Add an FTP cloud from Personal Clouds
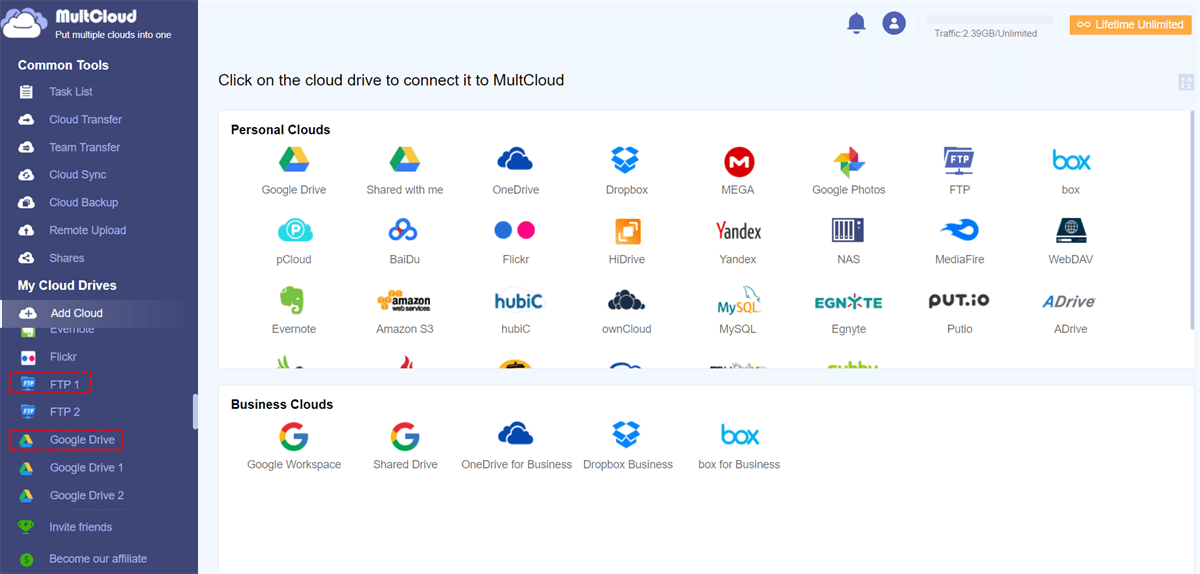Image resolution: width=1200 pixels, height=574 pixels. 959,170
